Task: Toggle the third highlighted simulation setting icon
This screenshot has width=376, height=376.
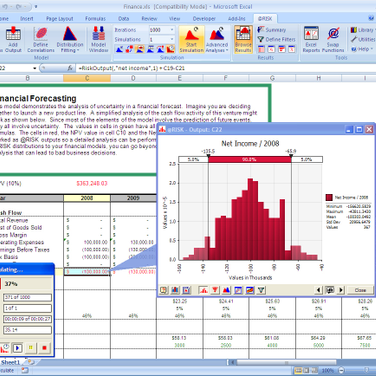Action: 140,49
